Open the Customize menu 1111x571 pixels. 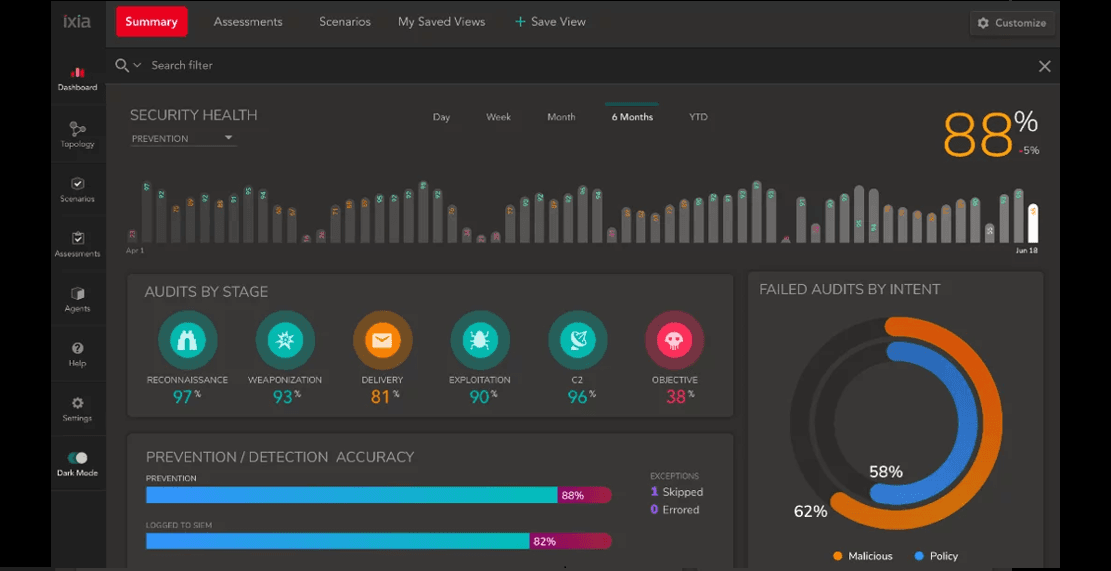tap(1012, 23)
